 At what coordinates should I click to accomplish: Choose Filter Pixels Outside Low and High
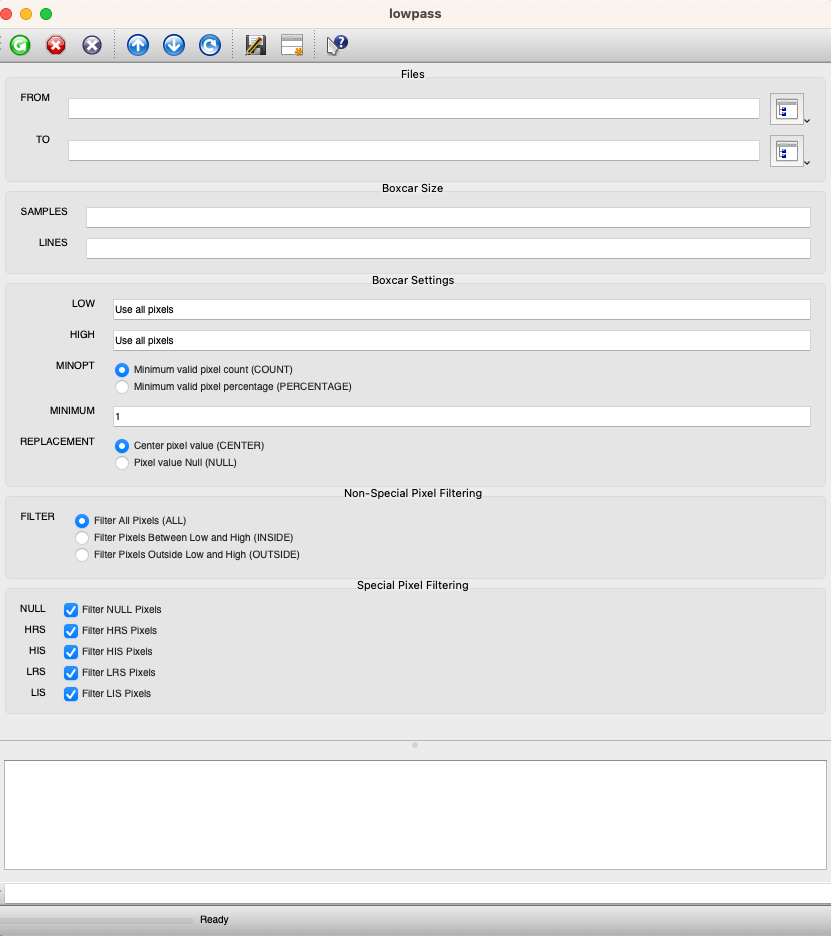[x=82, y=554]
